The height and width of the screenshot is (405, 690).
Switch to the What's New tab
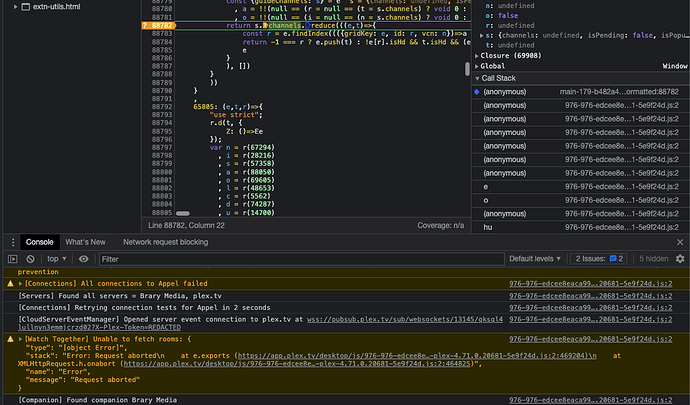tap(85, 242)
